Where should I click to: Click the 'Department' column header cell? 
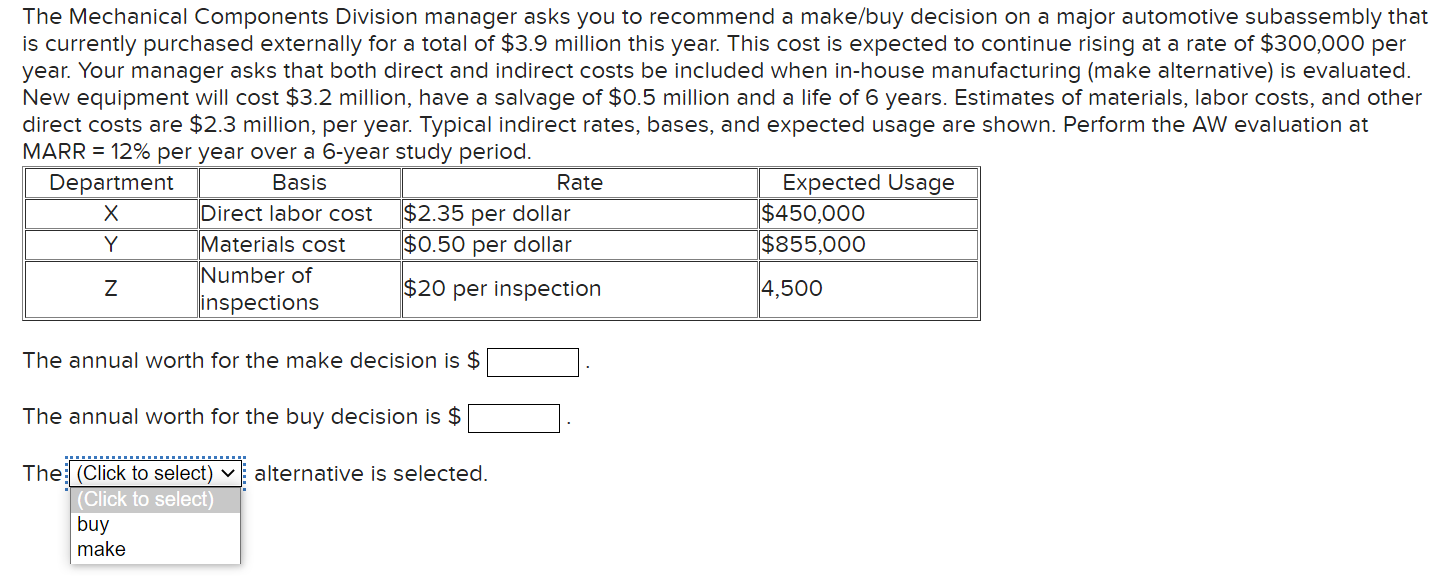tap(110, 182)
